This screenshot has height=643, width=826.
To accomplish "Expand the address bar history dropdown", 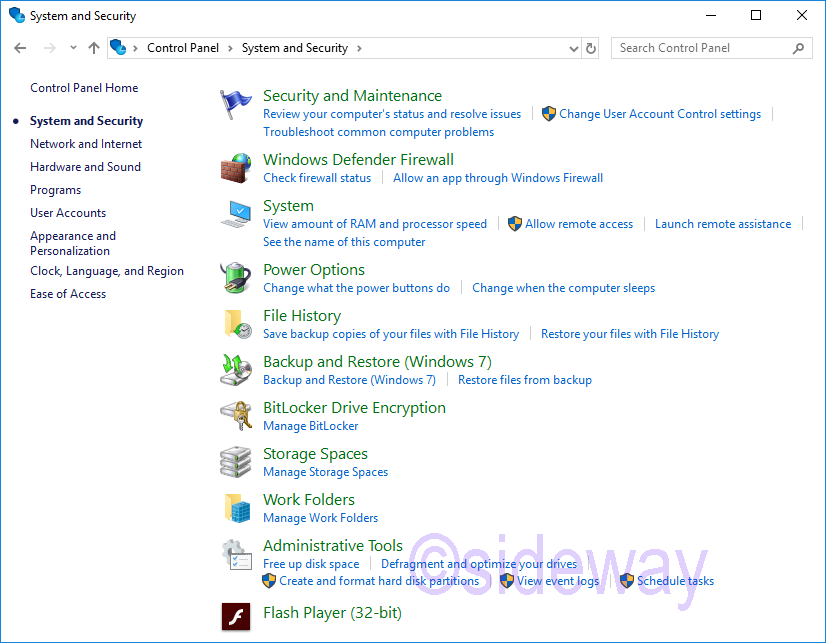I will (x=573, y=48).
